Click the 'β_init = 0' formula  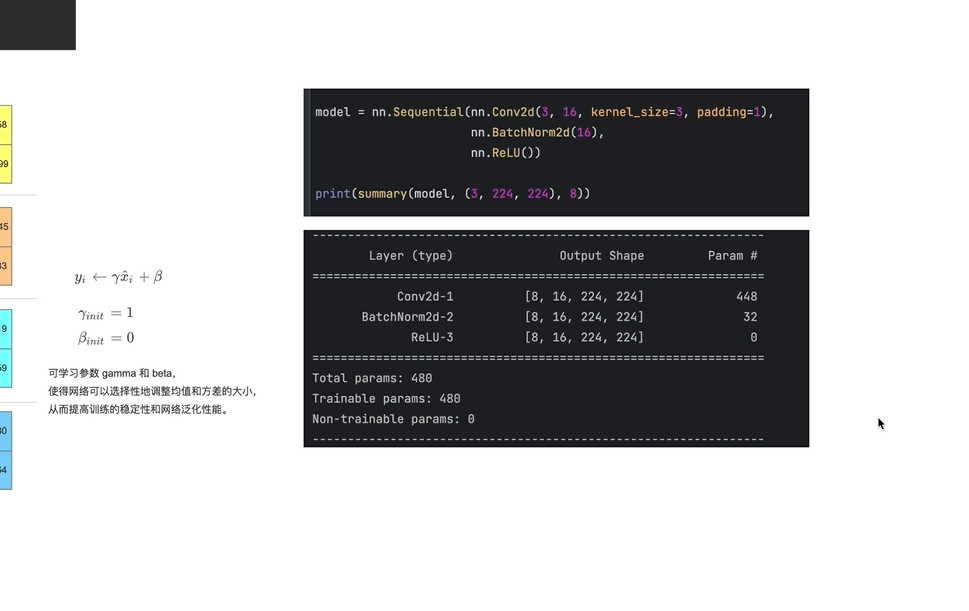pyautogui.click(x=106, y=338)
